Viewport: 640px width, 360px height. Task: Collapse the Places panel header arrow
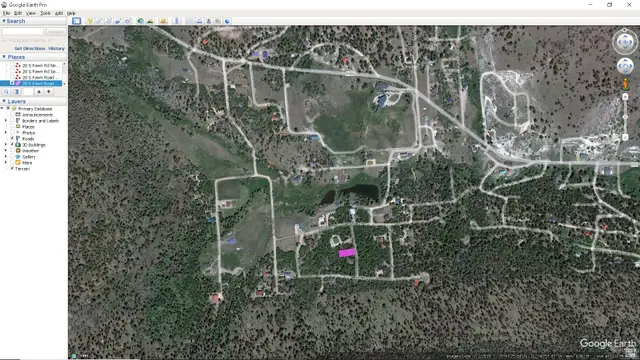pos(4,57)
